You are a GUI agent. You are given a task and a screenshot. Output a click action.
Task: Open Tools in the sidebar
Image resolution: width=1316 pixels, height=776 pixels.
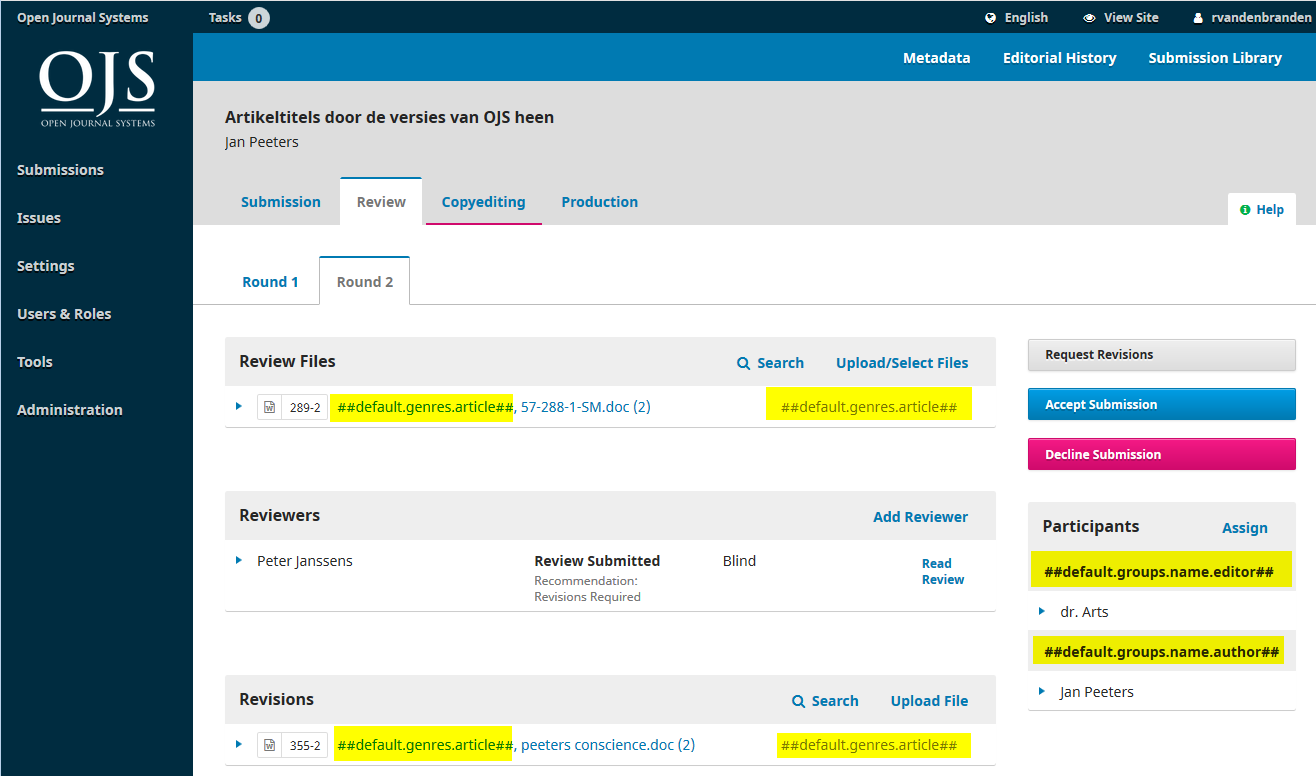[35, 362]
